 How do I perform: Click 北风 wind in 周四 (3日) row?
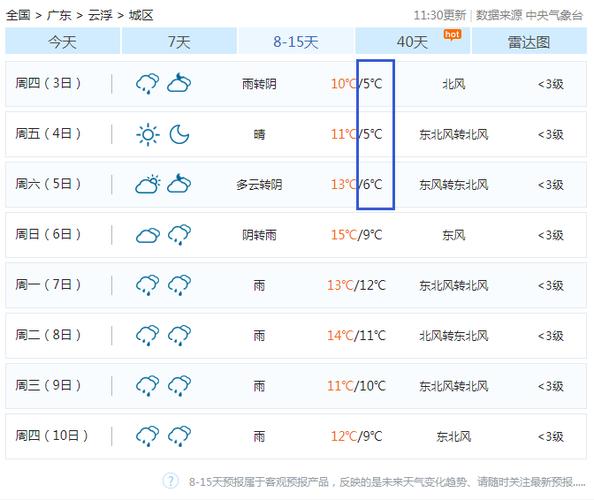(454, 84)
